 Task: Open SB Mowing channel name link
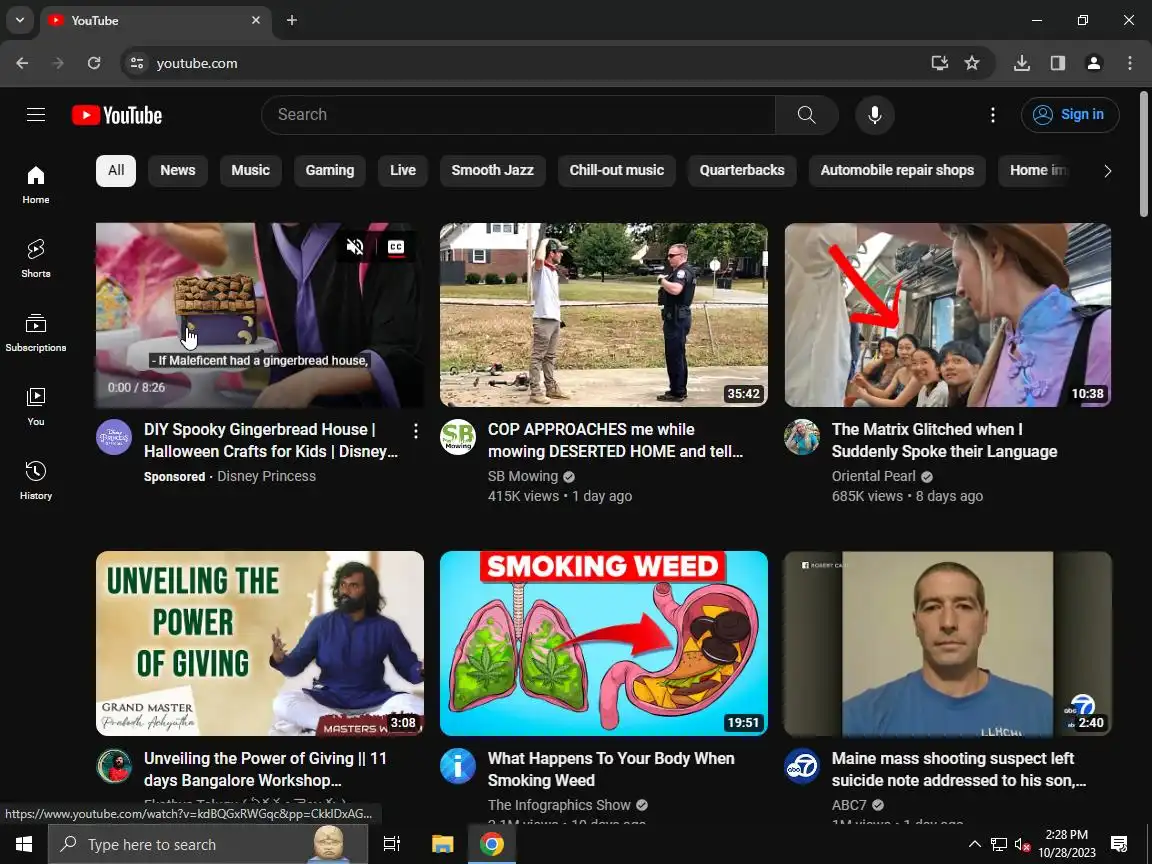(x=522, y=476)
